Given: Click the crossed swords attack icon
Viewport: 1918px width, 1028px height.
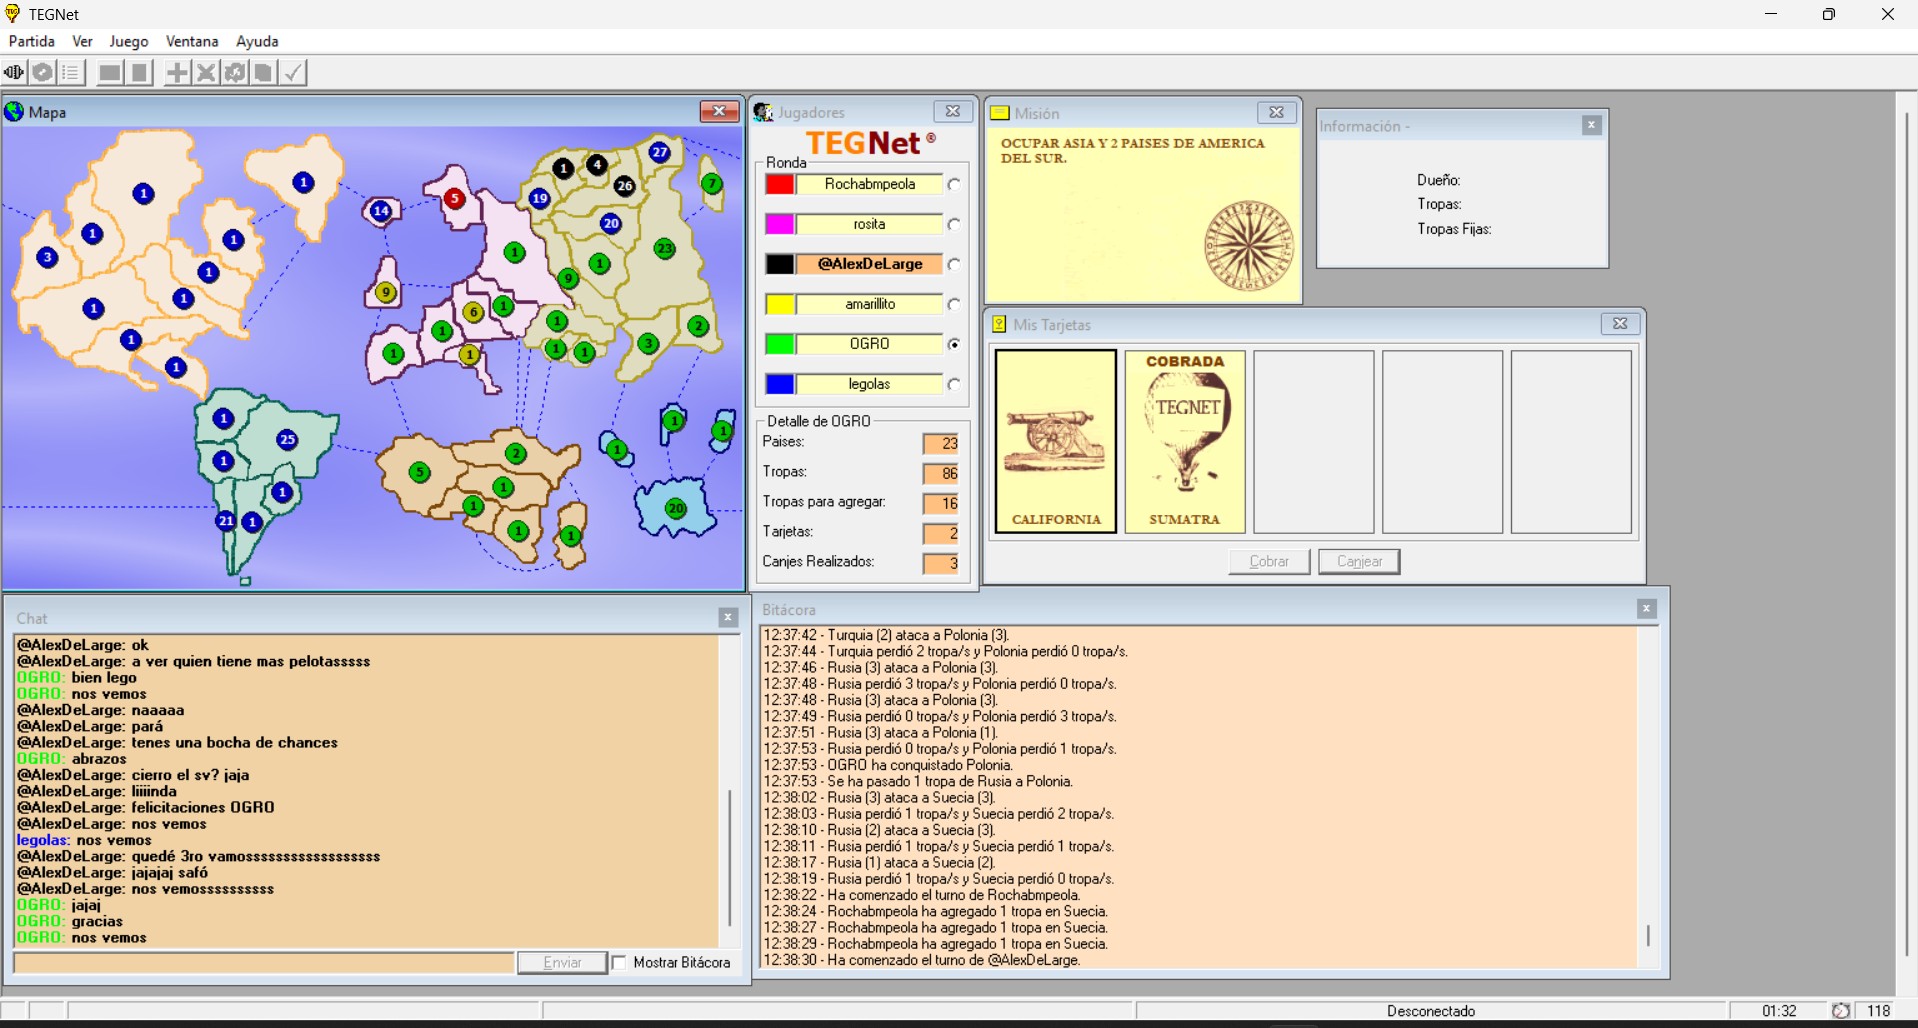Looking at the screenshot, I should (205, 73).
